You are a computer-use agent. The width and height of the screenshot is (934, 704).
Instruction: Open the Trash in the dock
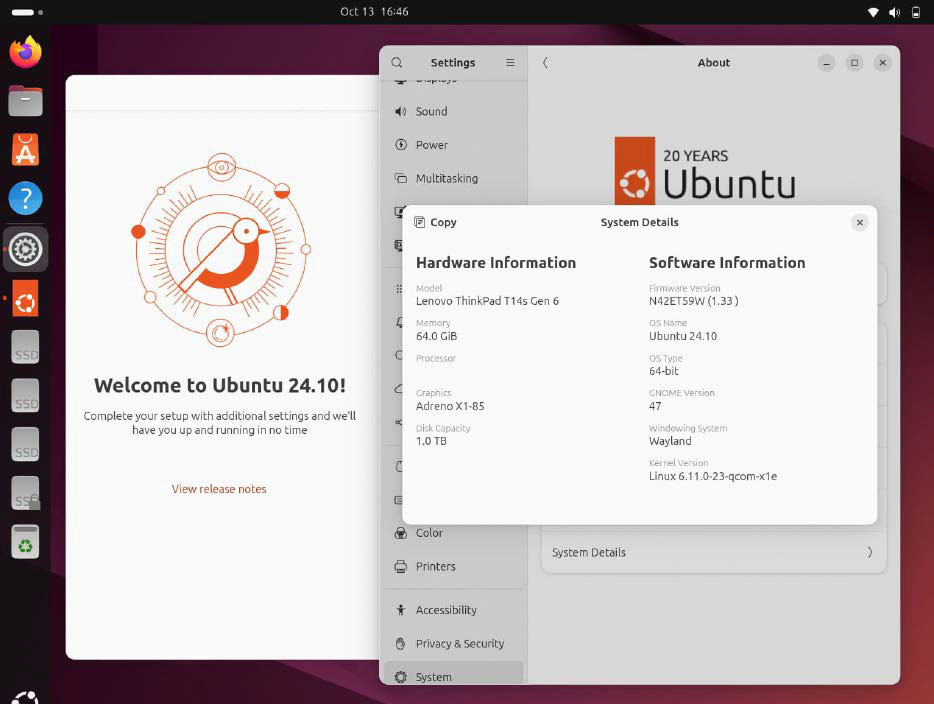25,542
